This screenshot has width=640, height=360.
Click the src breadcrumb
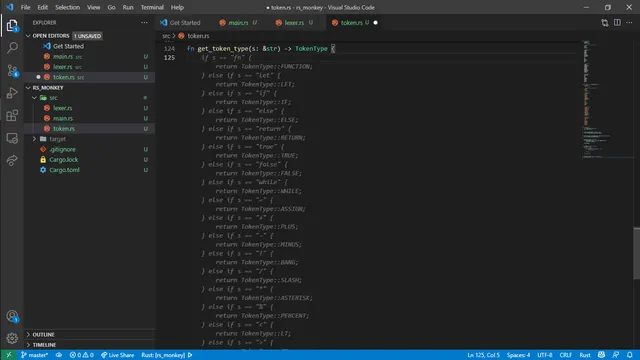coord(166,36)
